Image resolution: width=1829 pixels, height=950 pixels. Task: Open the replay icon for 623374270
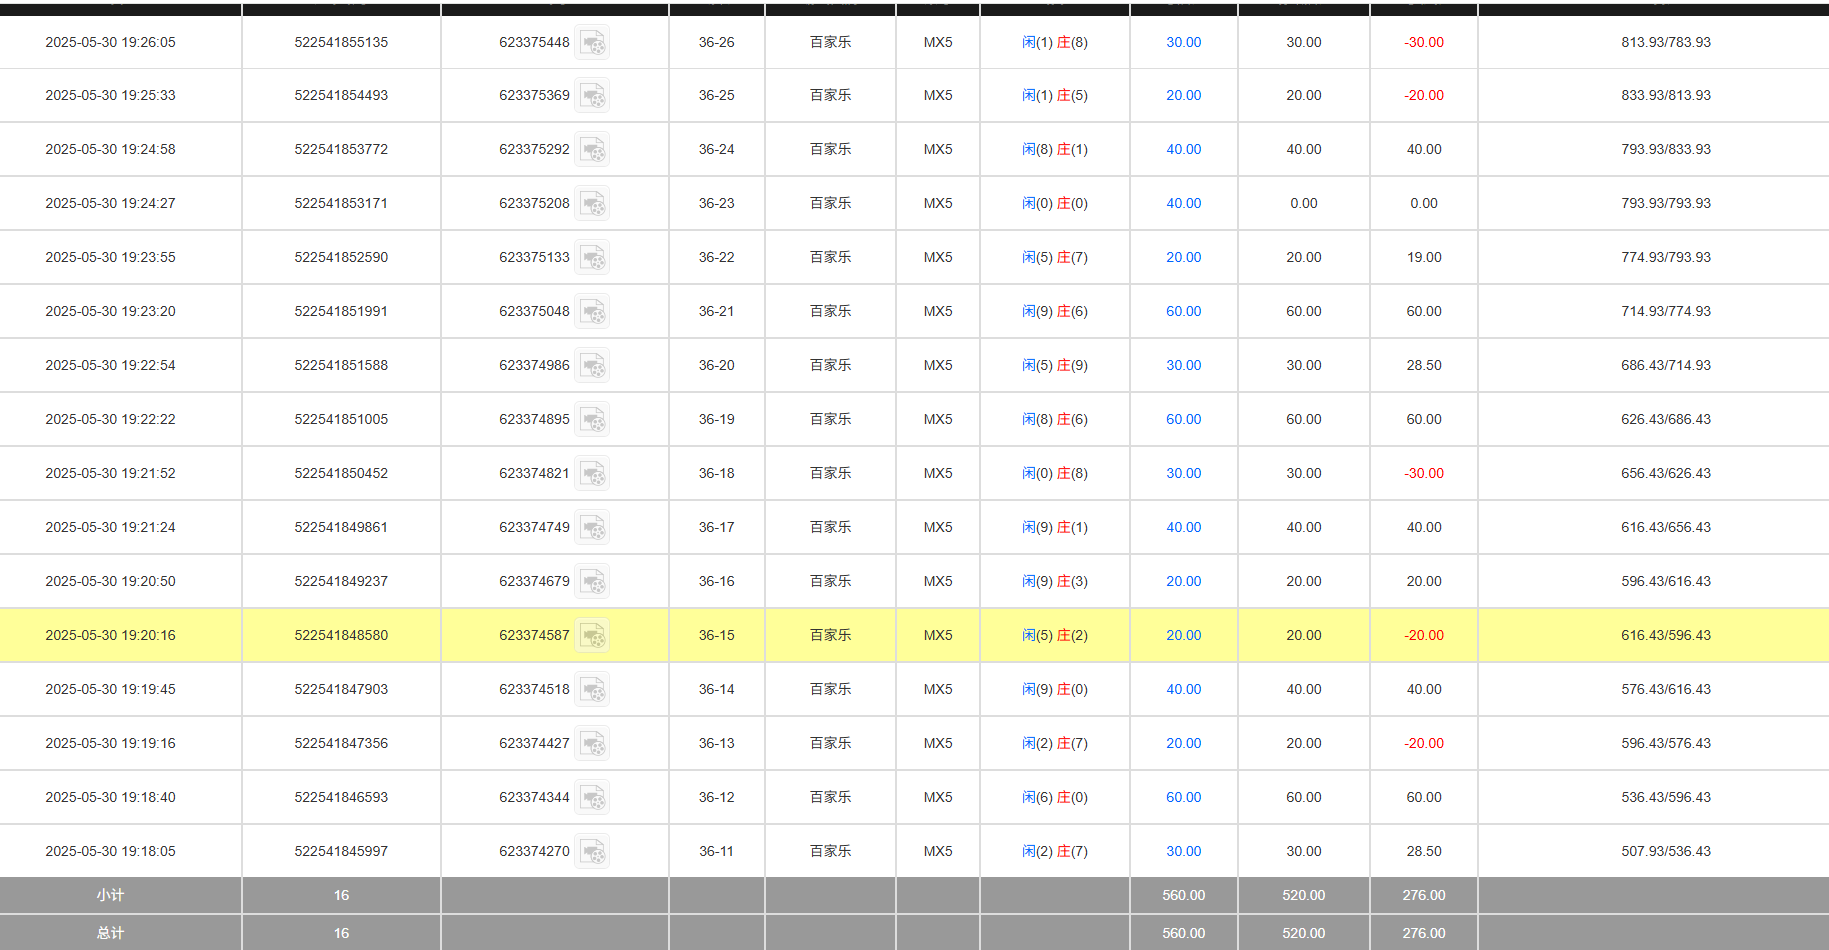pos(593,852)
